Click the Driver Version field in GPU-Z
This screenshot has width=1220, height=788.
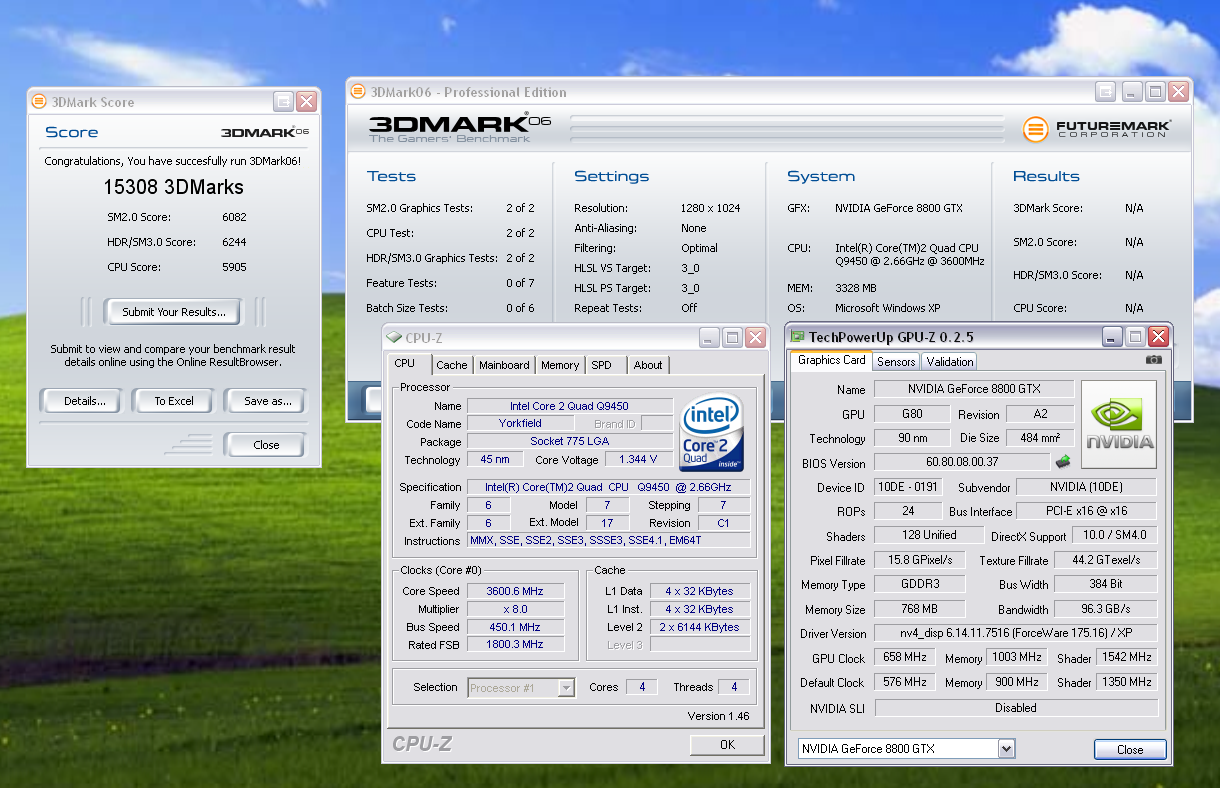tap(1015, 633)
